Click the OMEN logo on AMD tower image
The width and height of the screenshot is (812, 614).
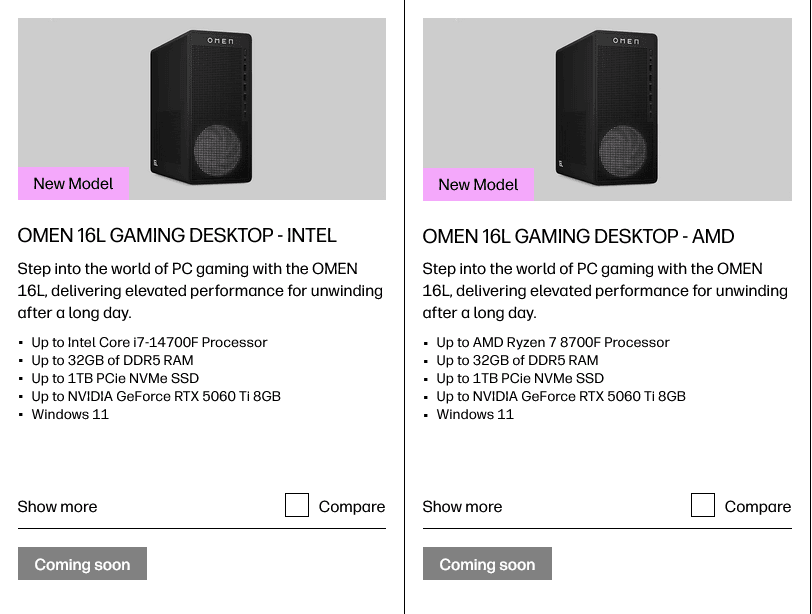coord(626,41)
